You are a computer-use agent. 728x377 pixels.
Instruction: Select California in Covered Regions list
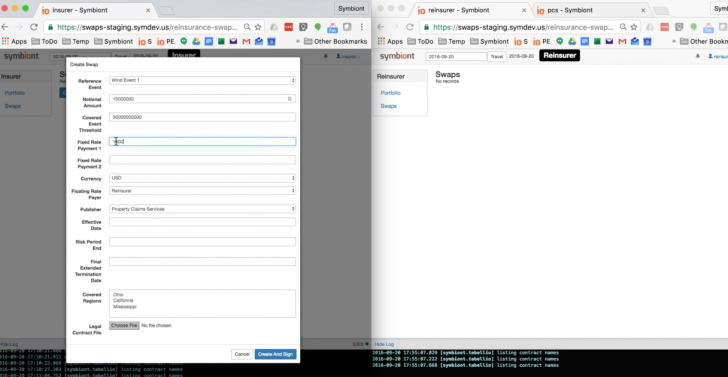tap(123, 300)
